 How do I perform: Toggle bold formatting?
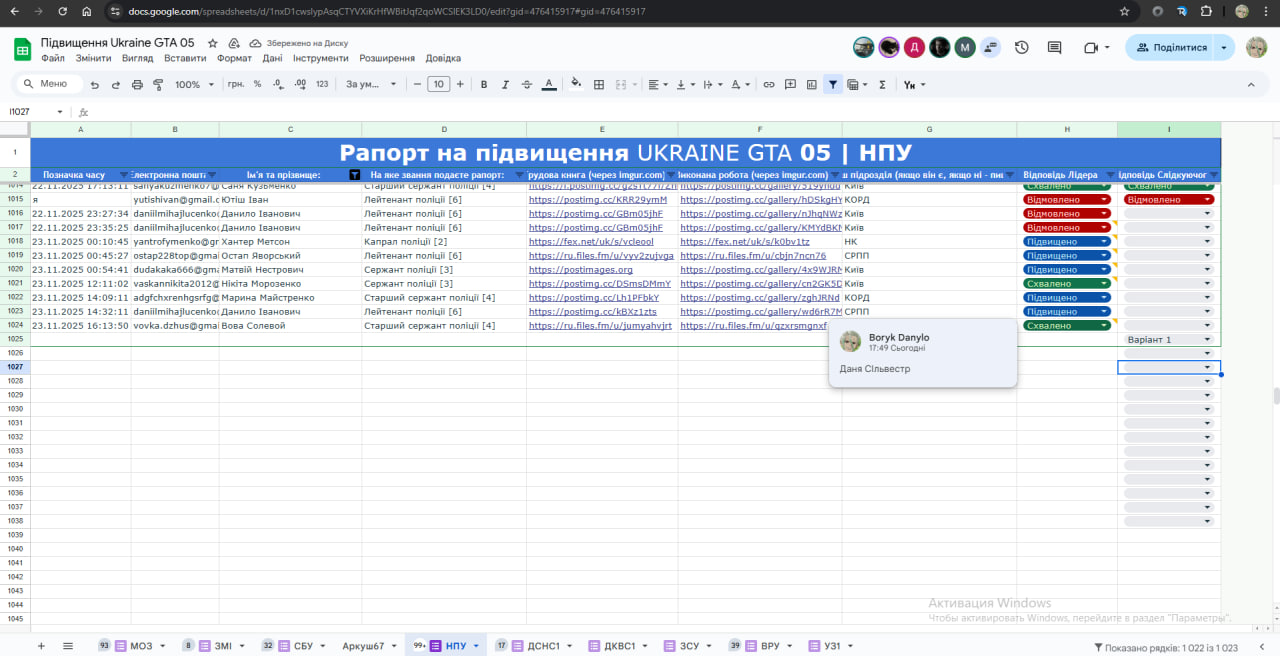pyautogui.click(x=484, y=85)
